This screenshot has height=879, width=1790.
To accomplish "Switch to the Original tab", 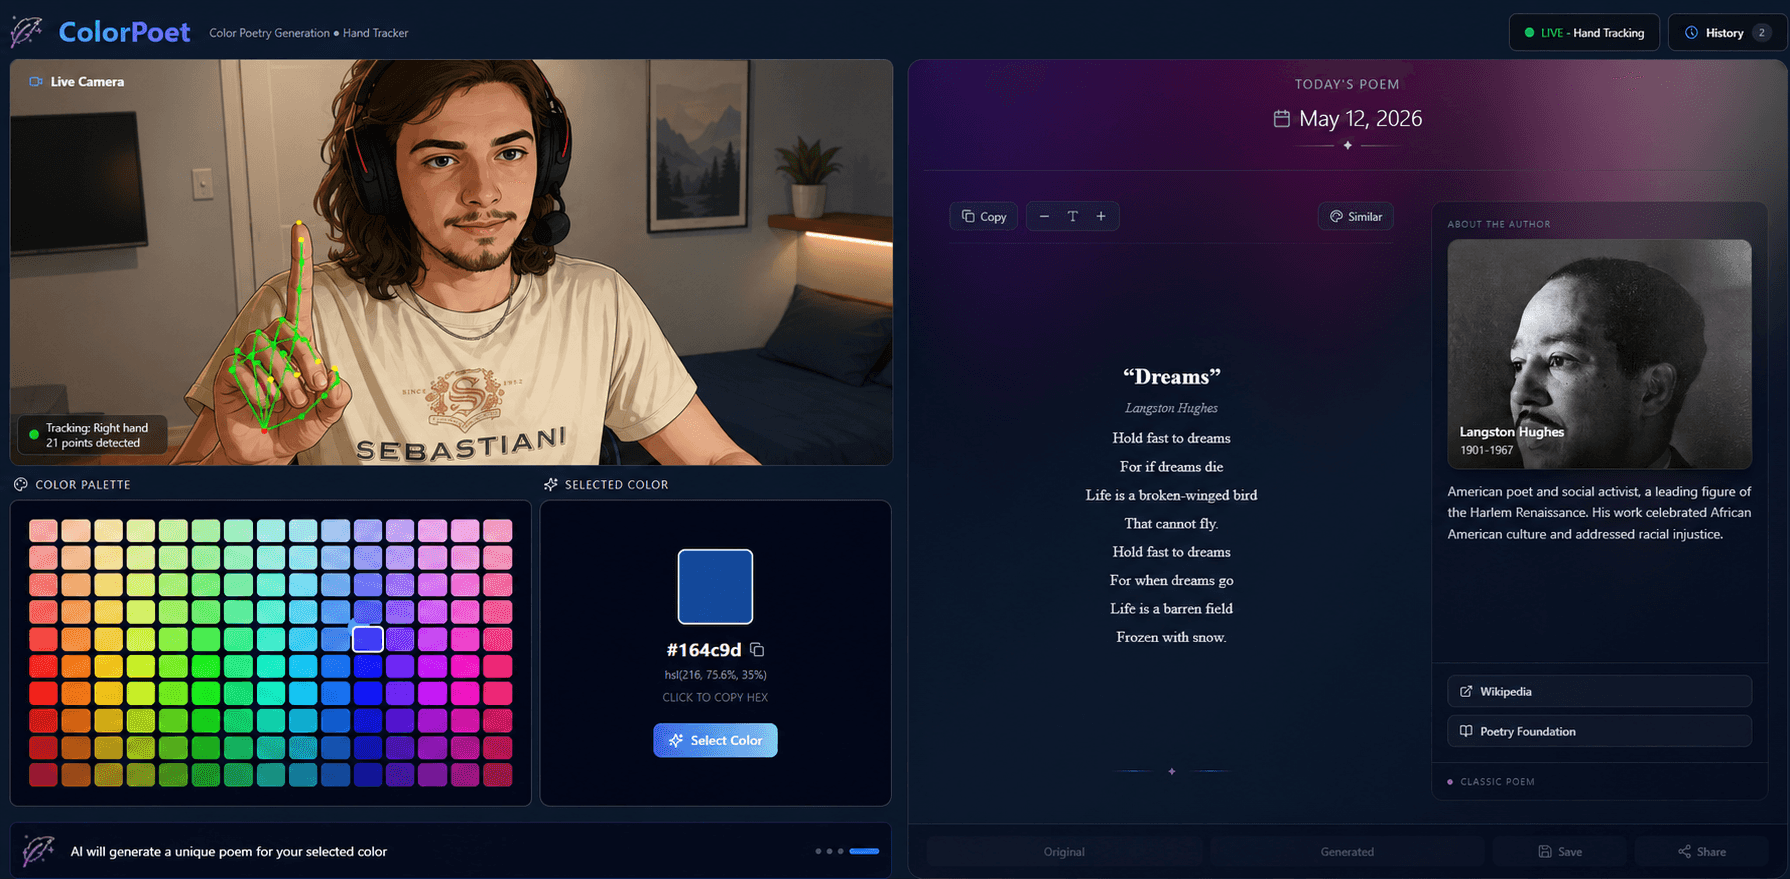I will 1064,851.
